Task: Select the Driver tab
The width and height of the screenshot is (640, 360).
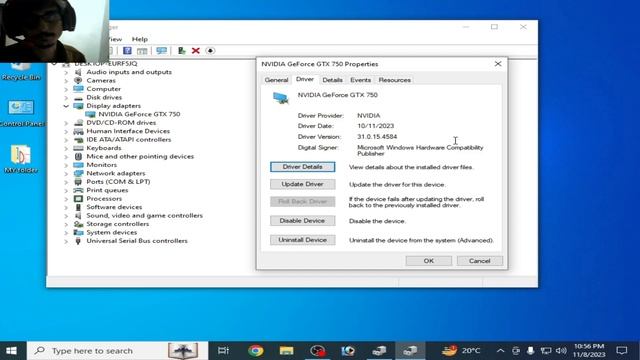Action: (x=305, y=79)
